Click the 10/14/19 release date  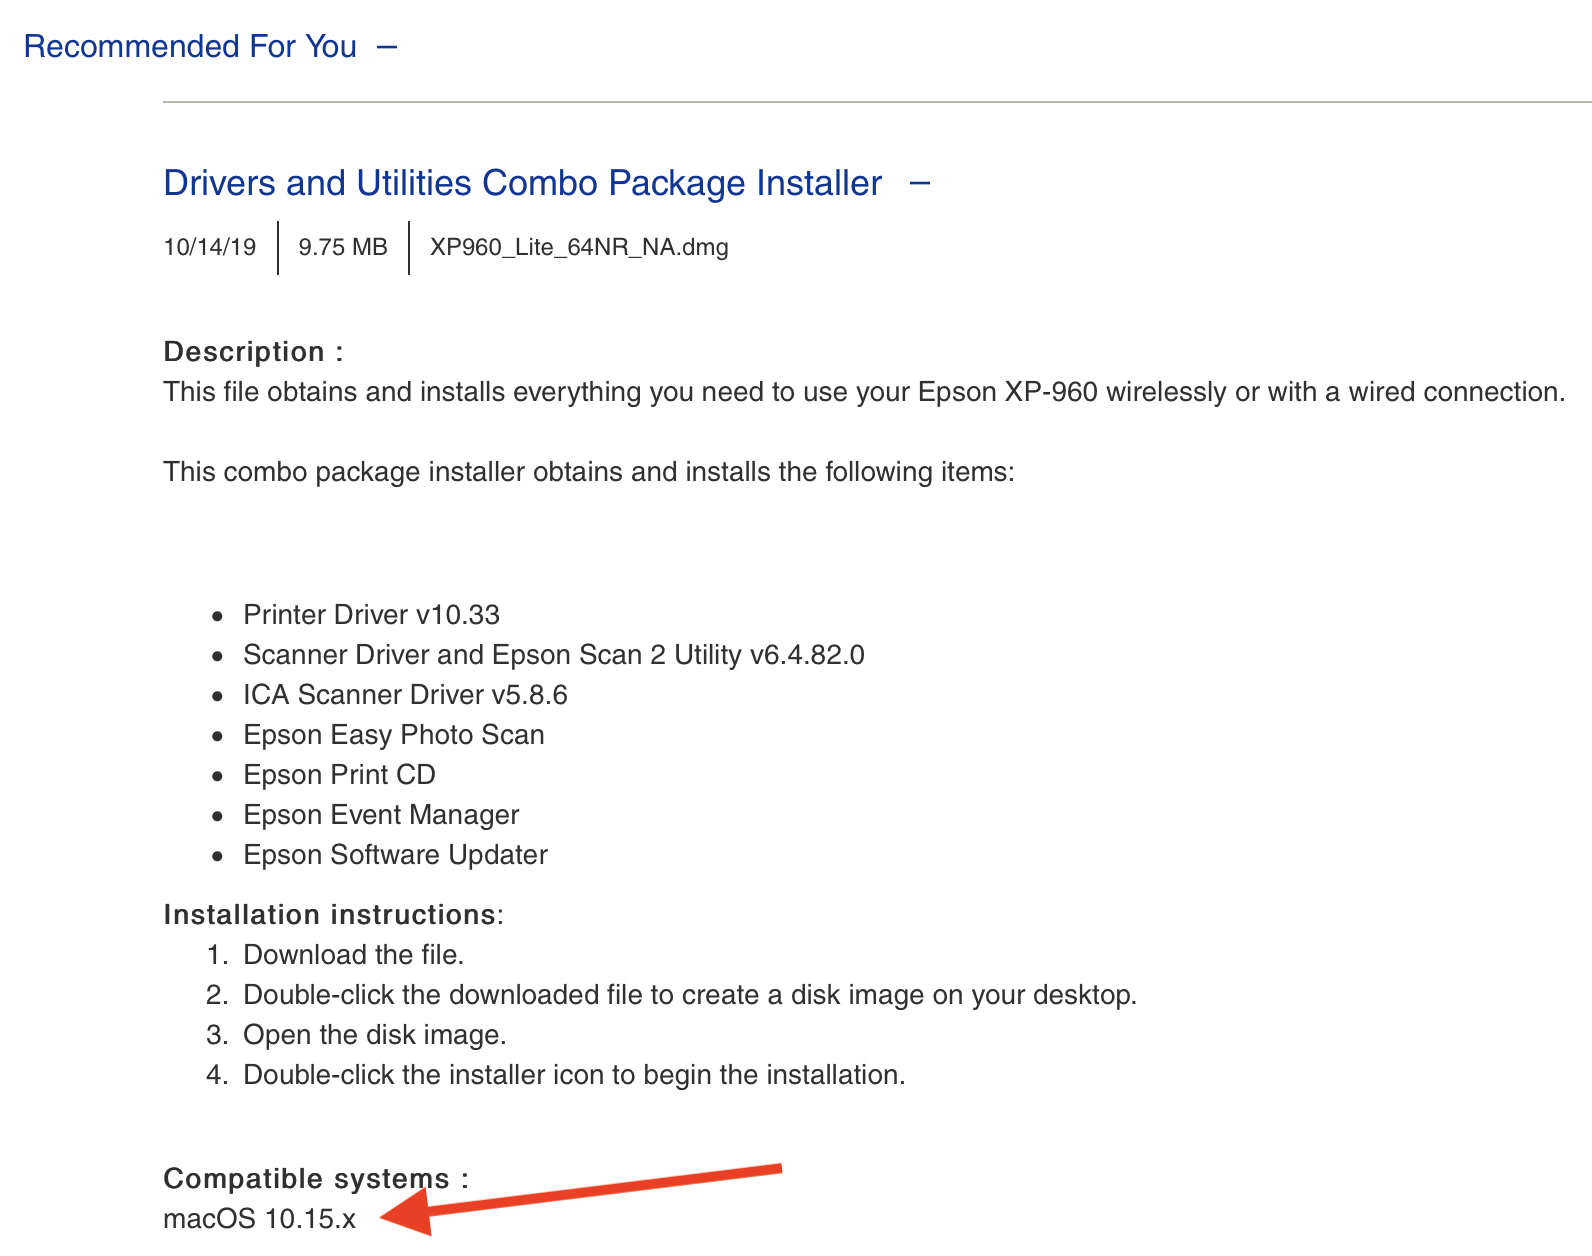coord(210,247)
